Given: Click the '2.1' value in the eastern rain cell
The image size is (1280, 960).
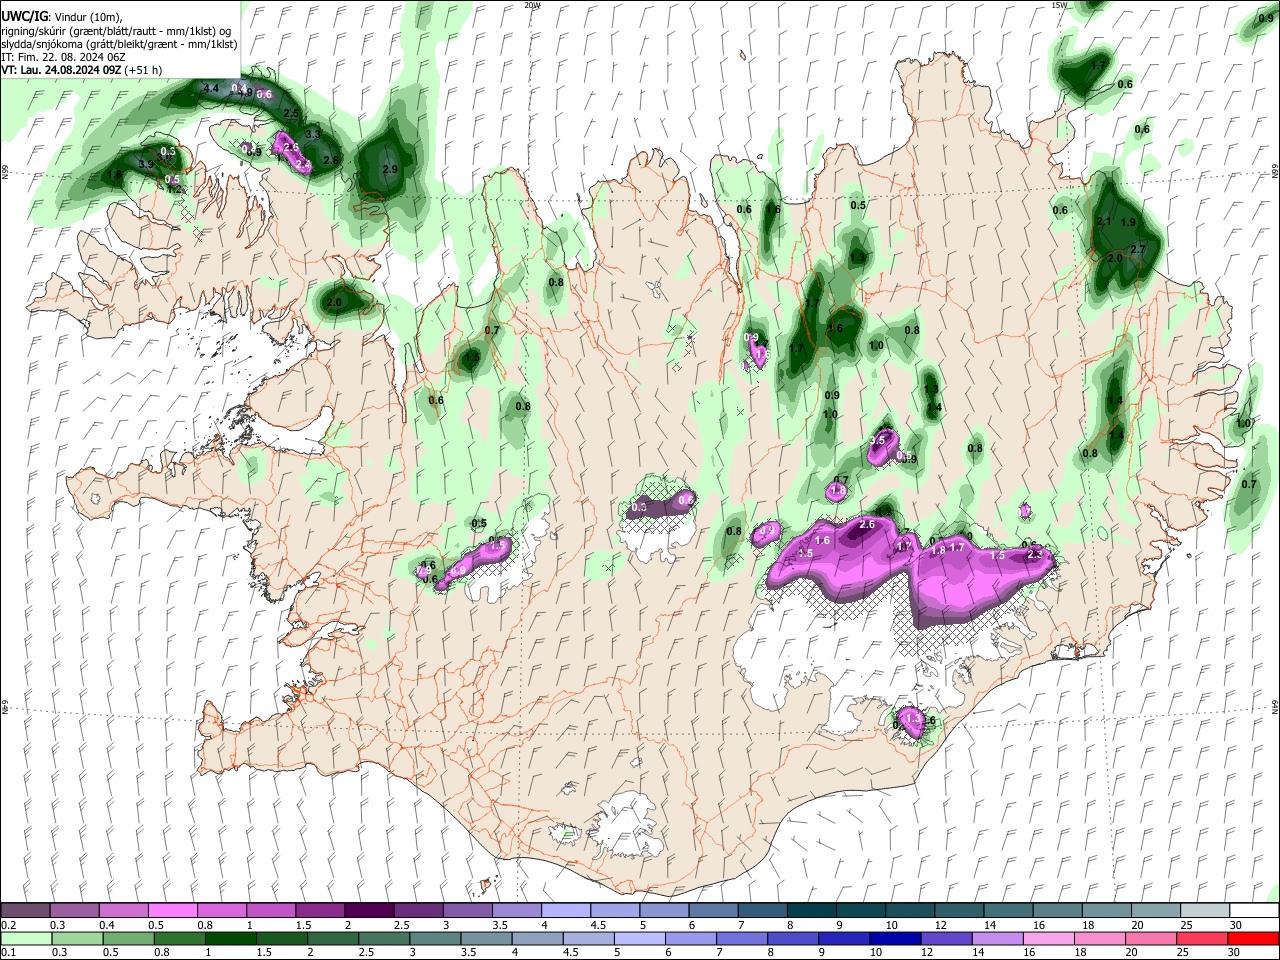Looking at the screenshot, I should pyautogui.click(x=1105, y=221).
